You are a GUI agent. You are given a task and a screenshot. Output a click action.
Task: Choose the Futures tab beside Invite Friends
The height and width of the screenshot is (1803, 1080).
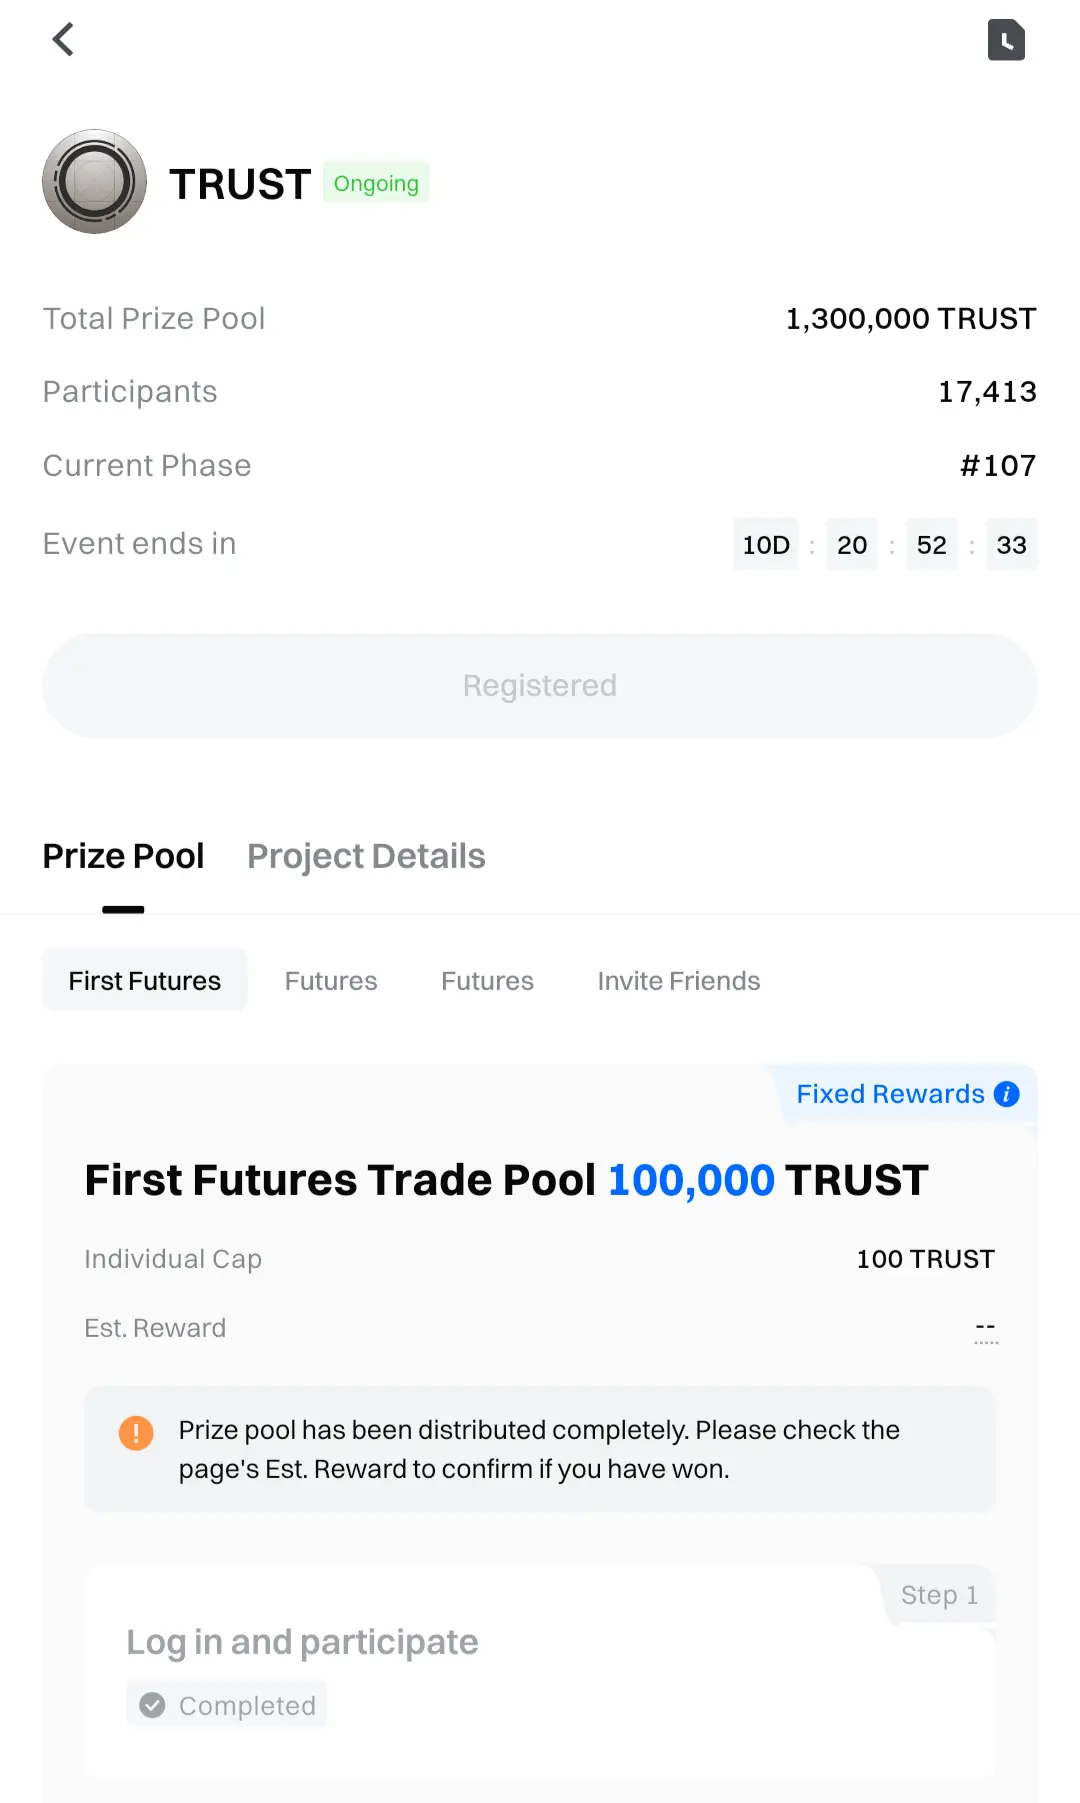click(x=487, y=981)
